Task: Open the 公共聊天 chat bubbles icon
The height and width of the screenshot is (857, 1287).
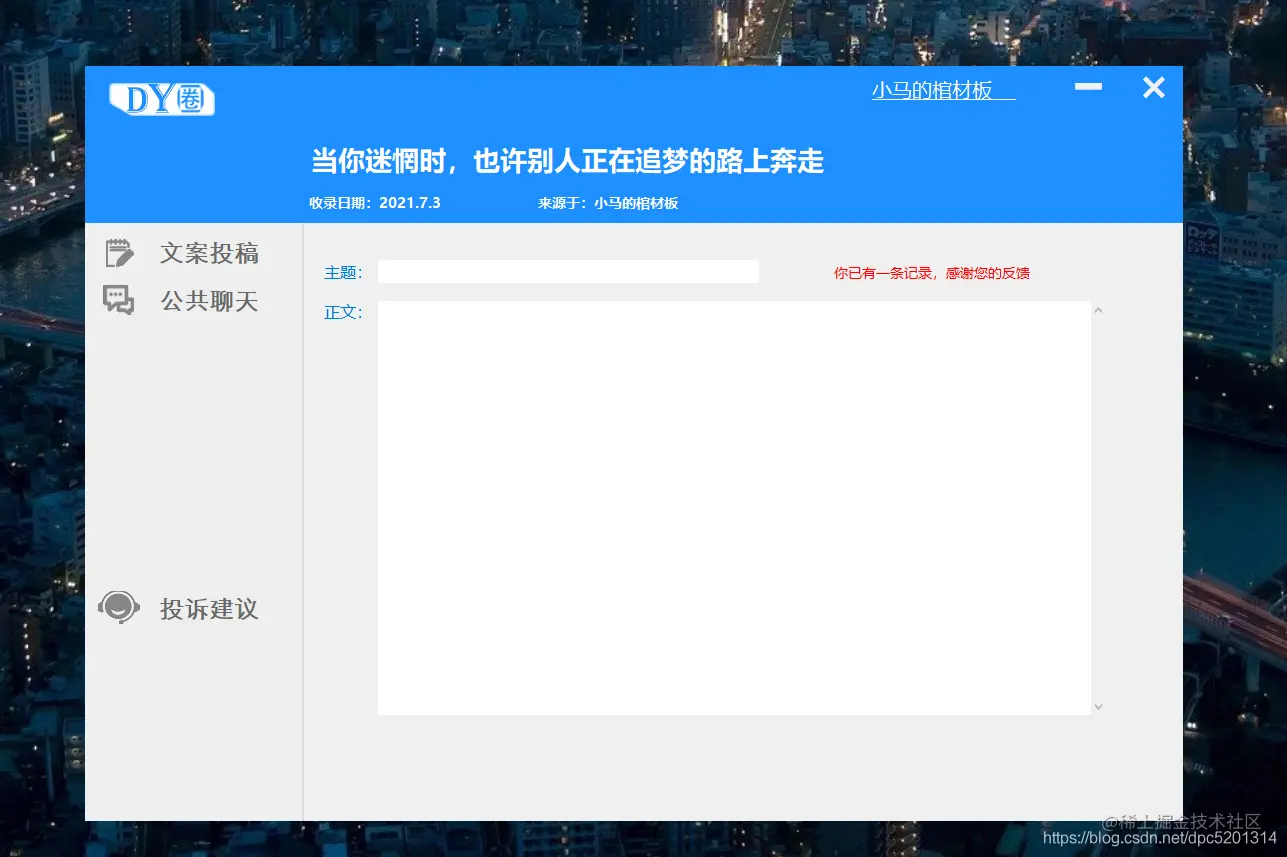Action: [x=118, y=300]
